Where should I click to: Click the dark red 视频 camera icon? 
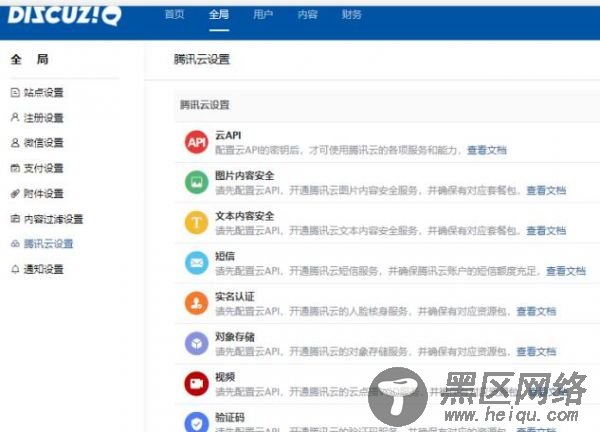pyautogui.click(x=197, y=384)
